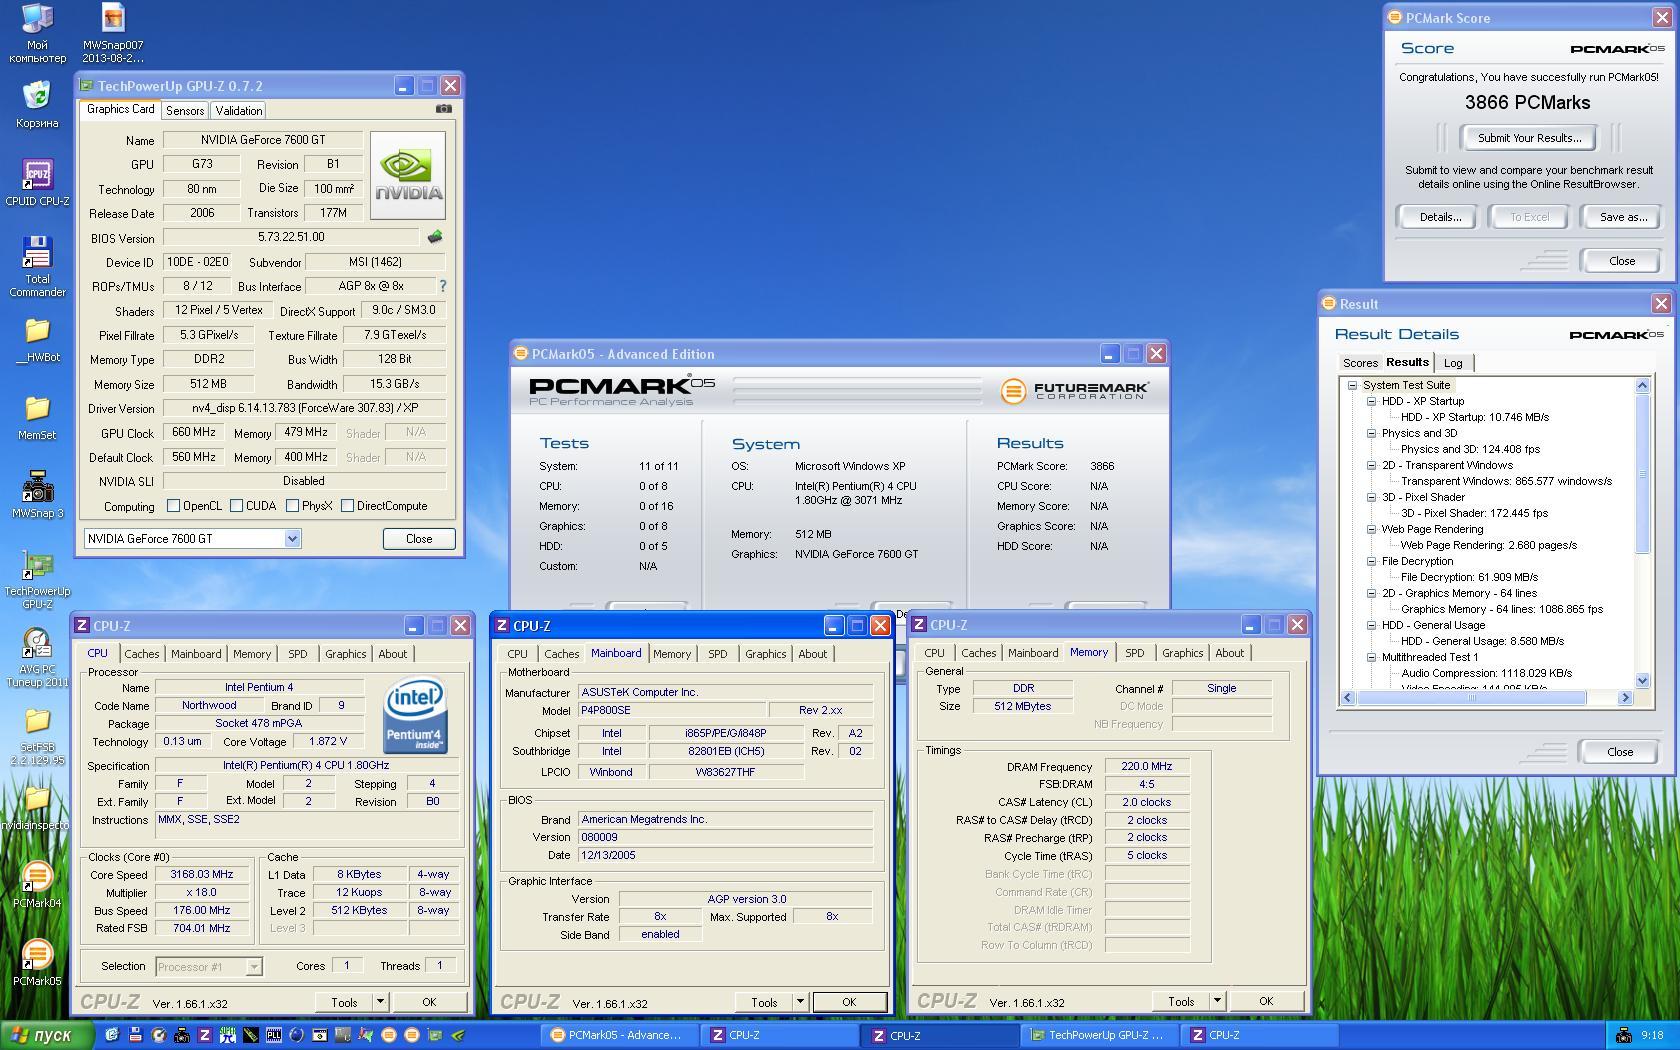Click the Start (пуск) button
Image resolution: width=1680 pixels, height=1050 pixels.
(x=47, y=1035)
